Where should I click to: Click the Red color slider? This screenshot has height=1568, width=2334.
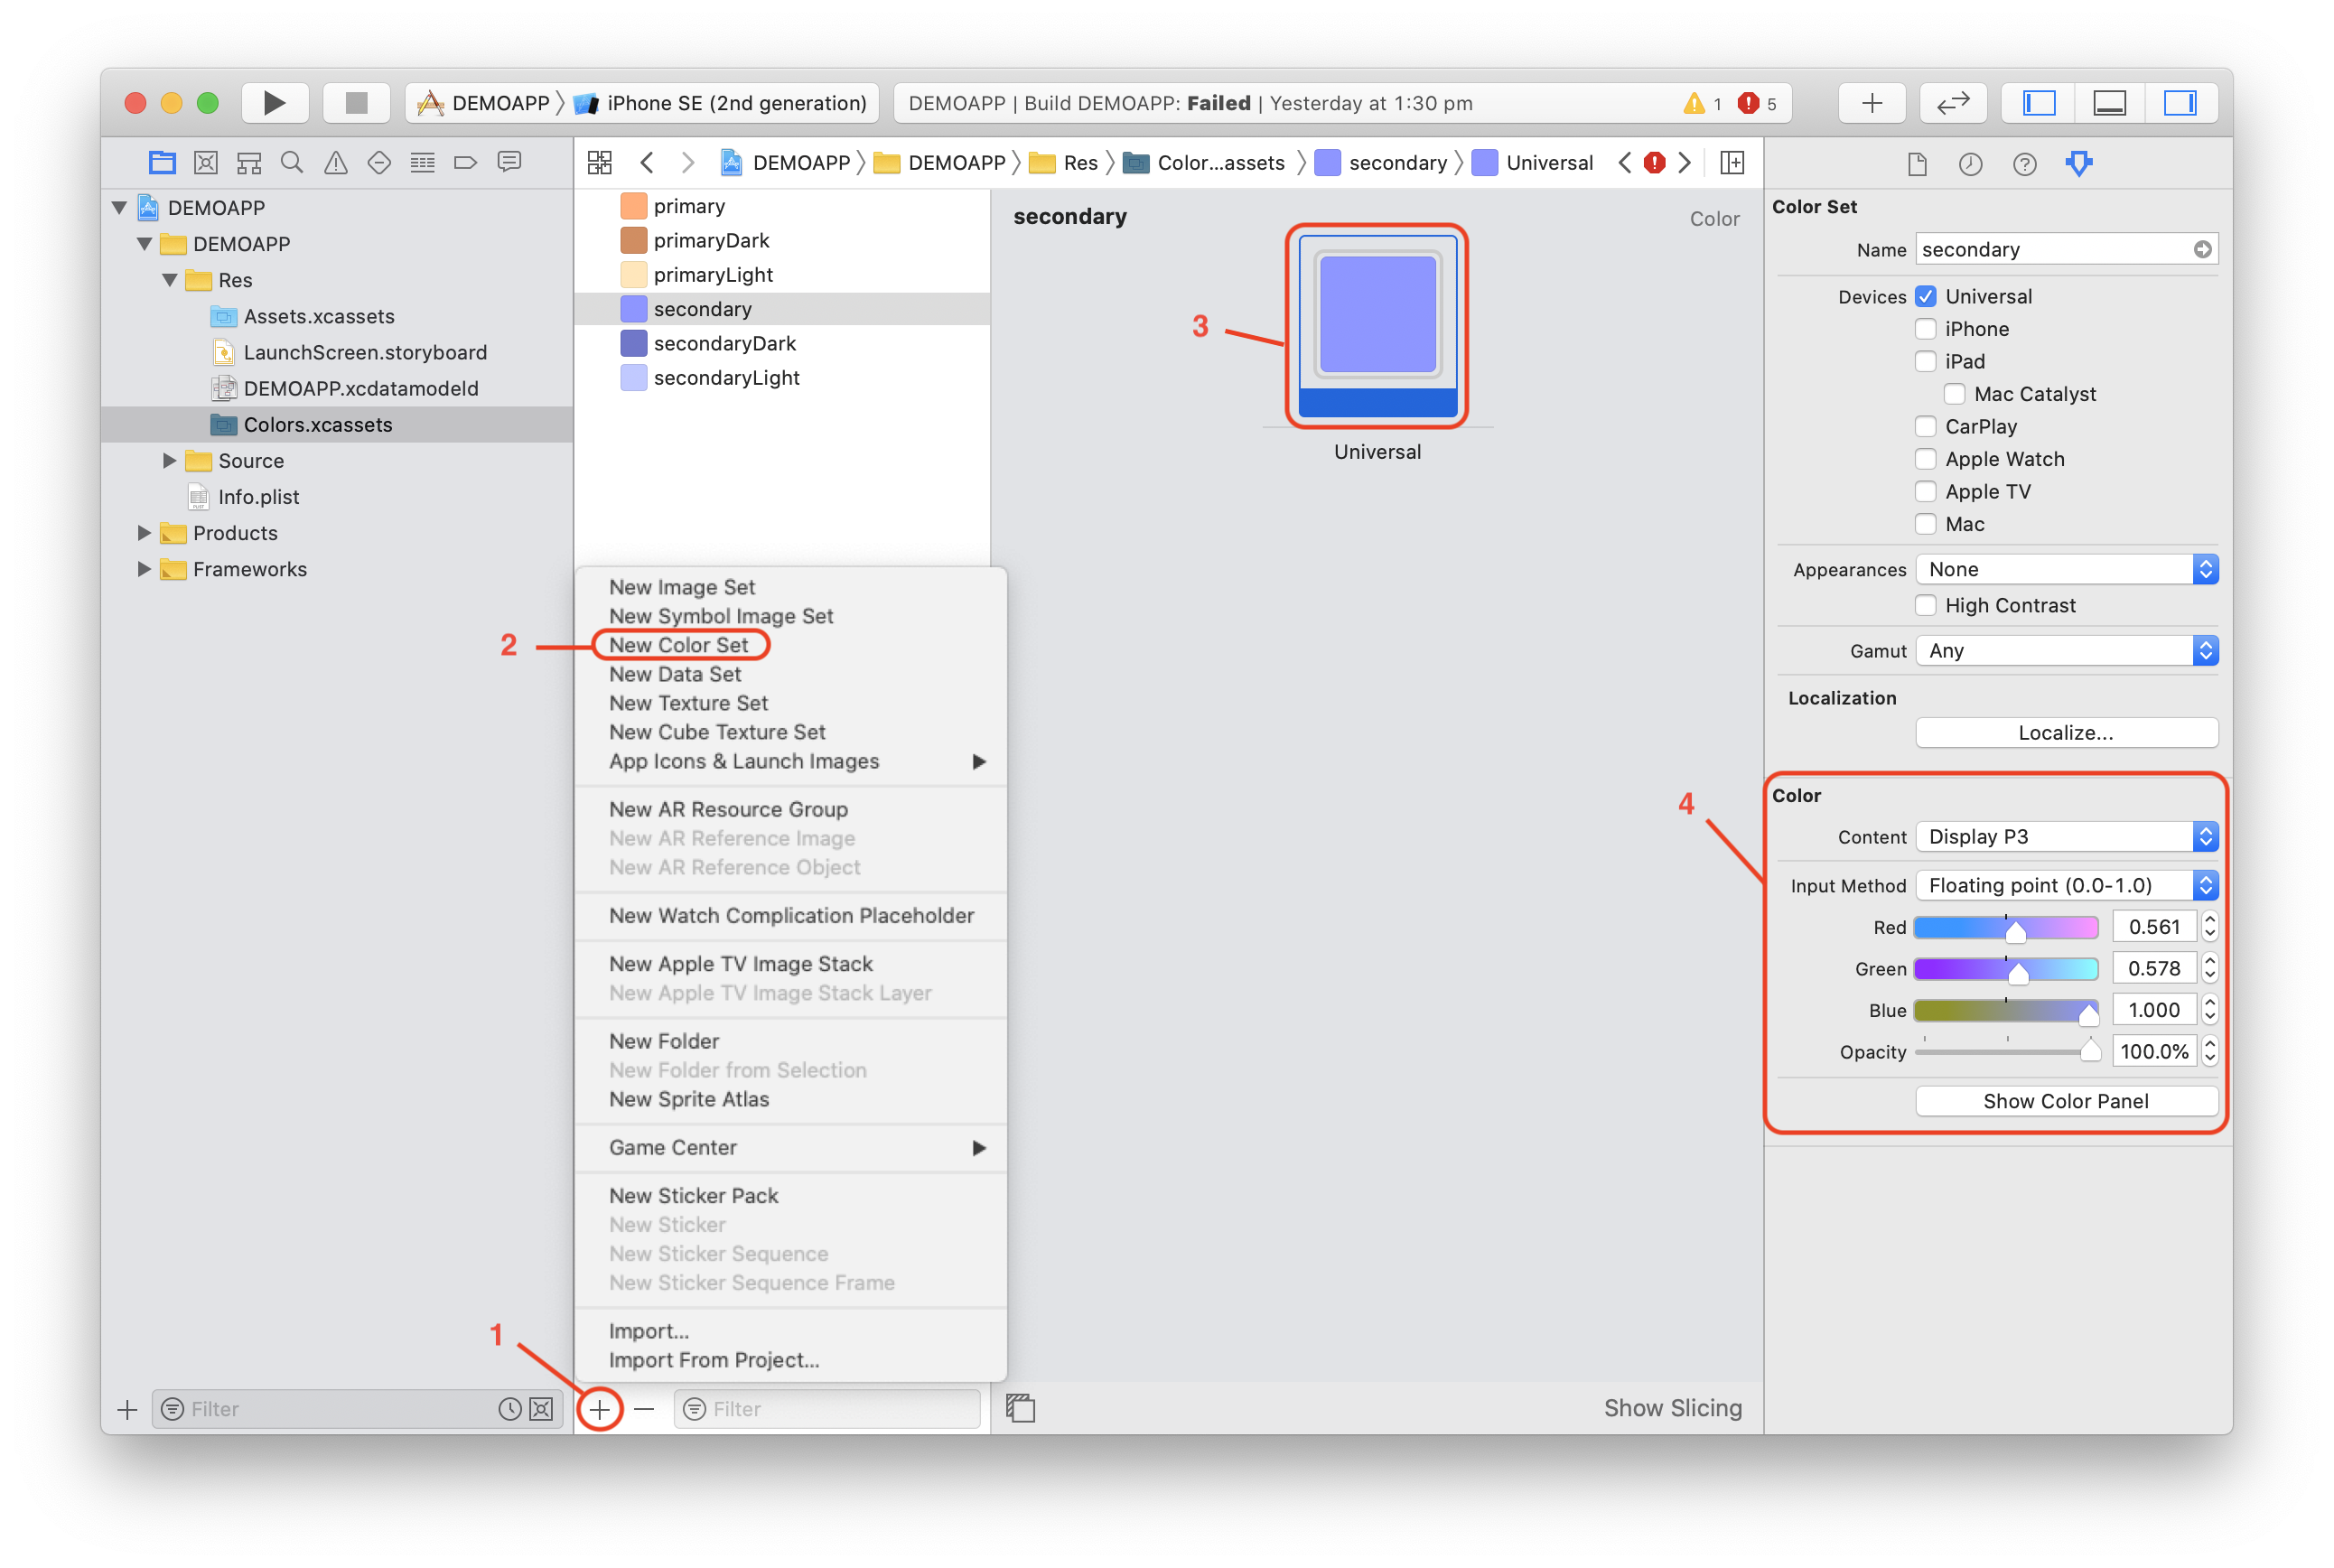coord(2005,928)
